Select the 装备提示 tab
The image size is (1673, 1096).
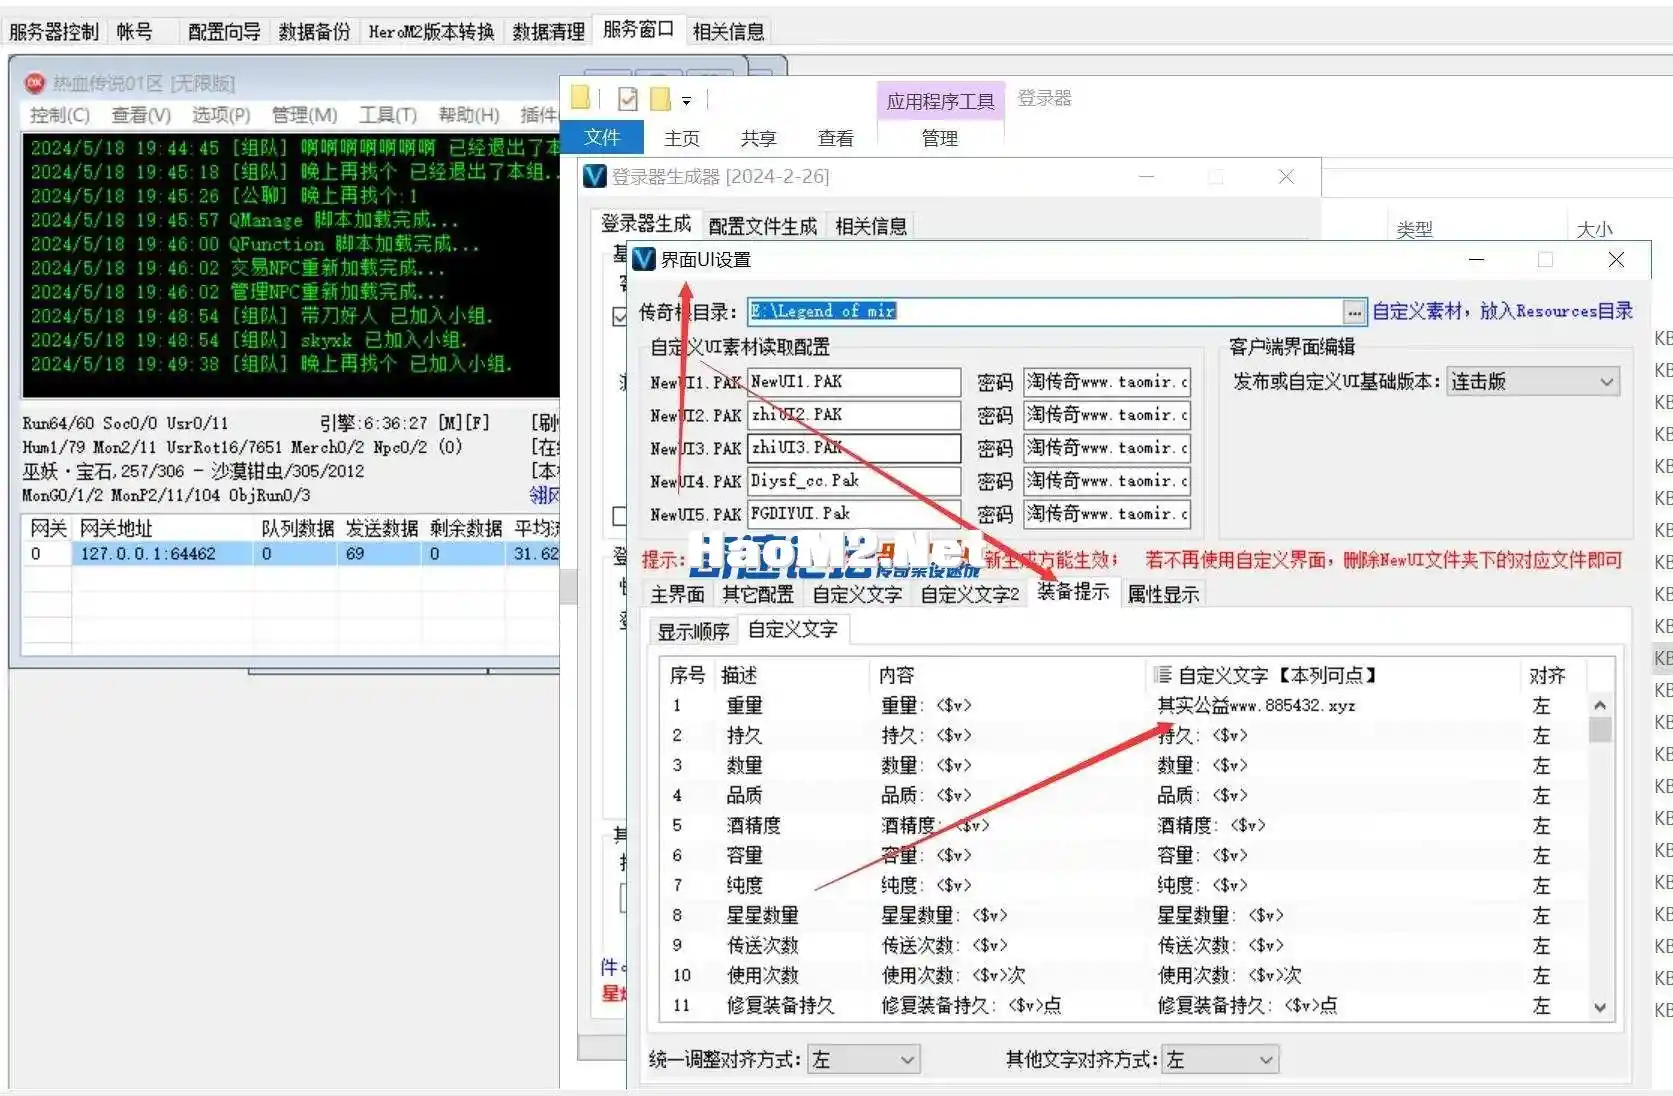coord(1073,592)
